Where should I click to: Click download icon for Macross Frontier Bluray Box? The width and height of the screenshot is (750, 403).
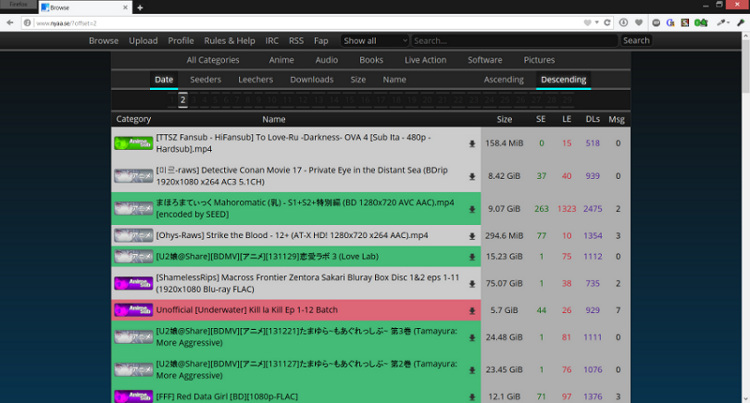click(x=472, y=284)
